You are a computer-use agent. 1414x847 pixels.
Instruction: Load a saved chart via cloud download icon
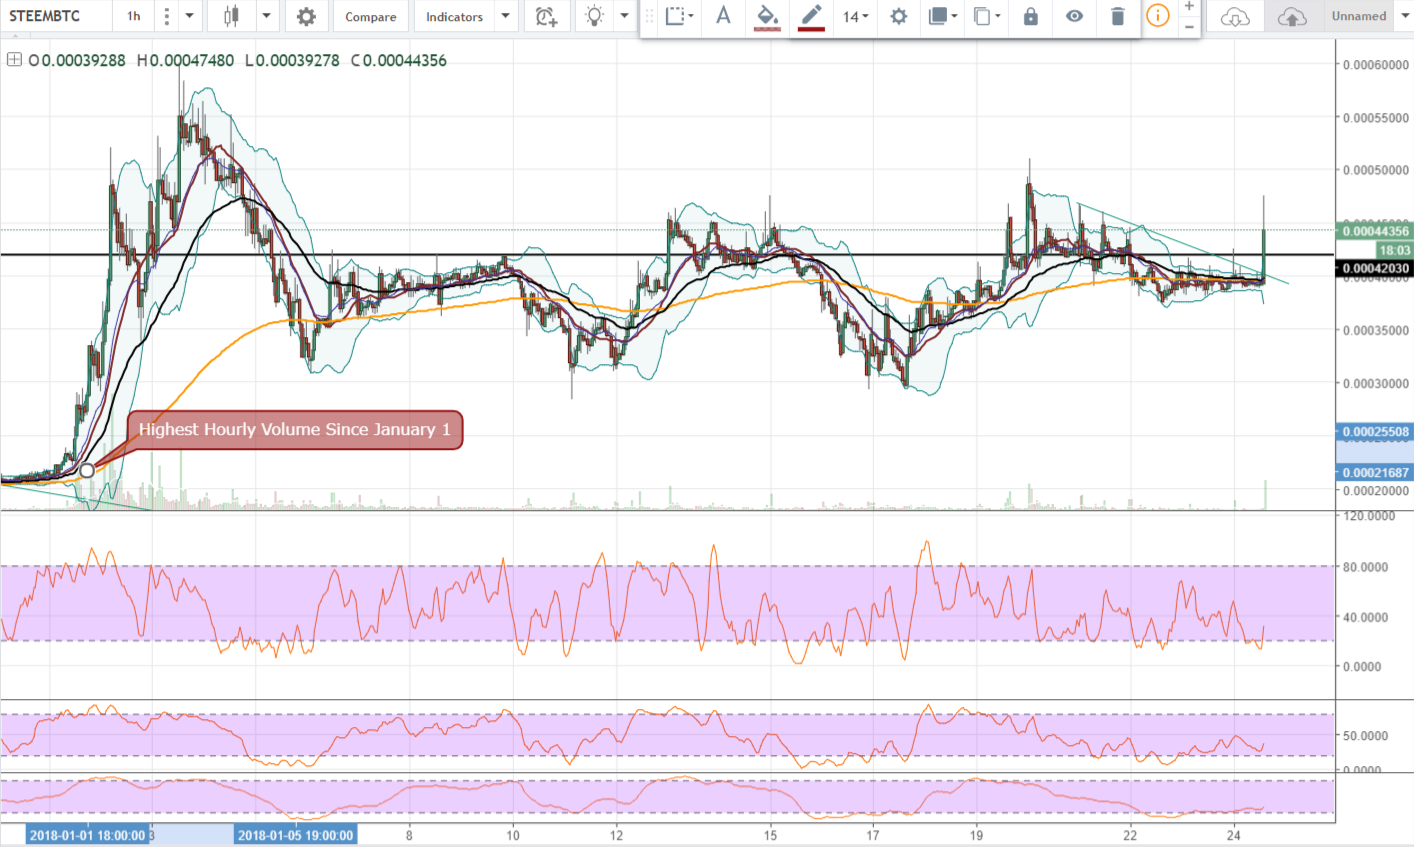1234,16
